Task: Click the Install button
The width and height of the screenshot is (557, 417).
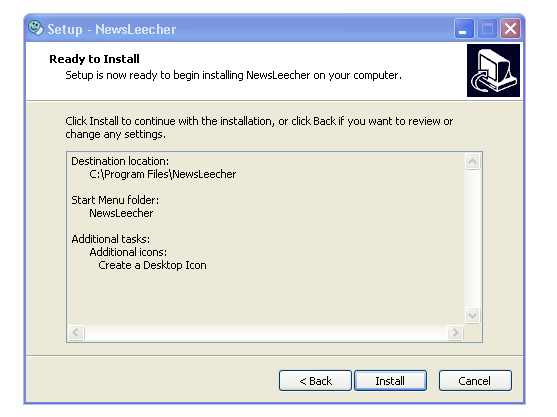Action: point(390,380)
